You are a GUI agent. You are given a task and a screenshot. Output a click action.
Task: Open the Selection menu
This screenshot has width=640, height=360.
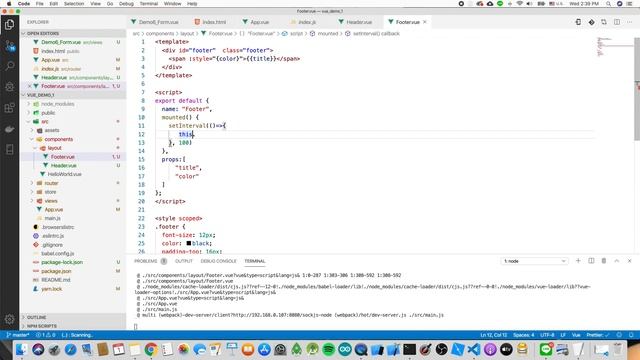[x=74, y=4]
